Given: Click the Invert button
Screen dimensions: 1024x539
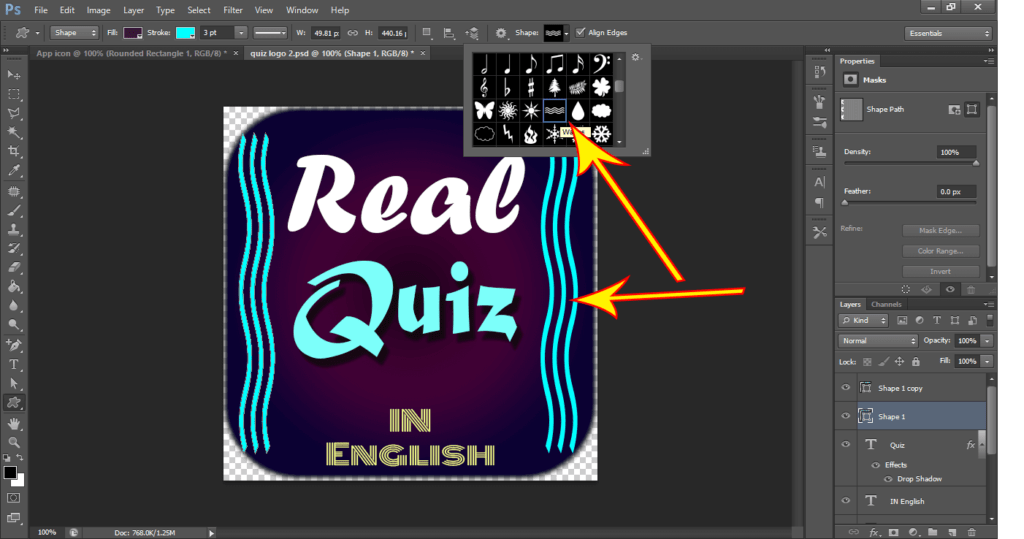Looking at the screenshot, I should click(940, 271).
